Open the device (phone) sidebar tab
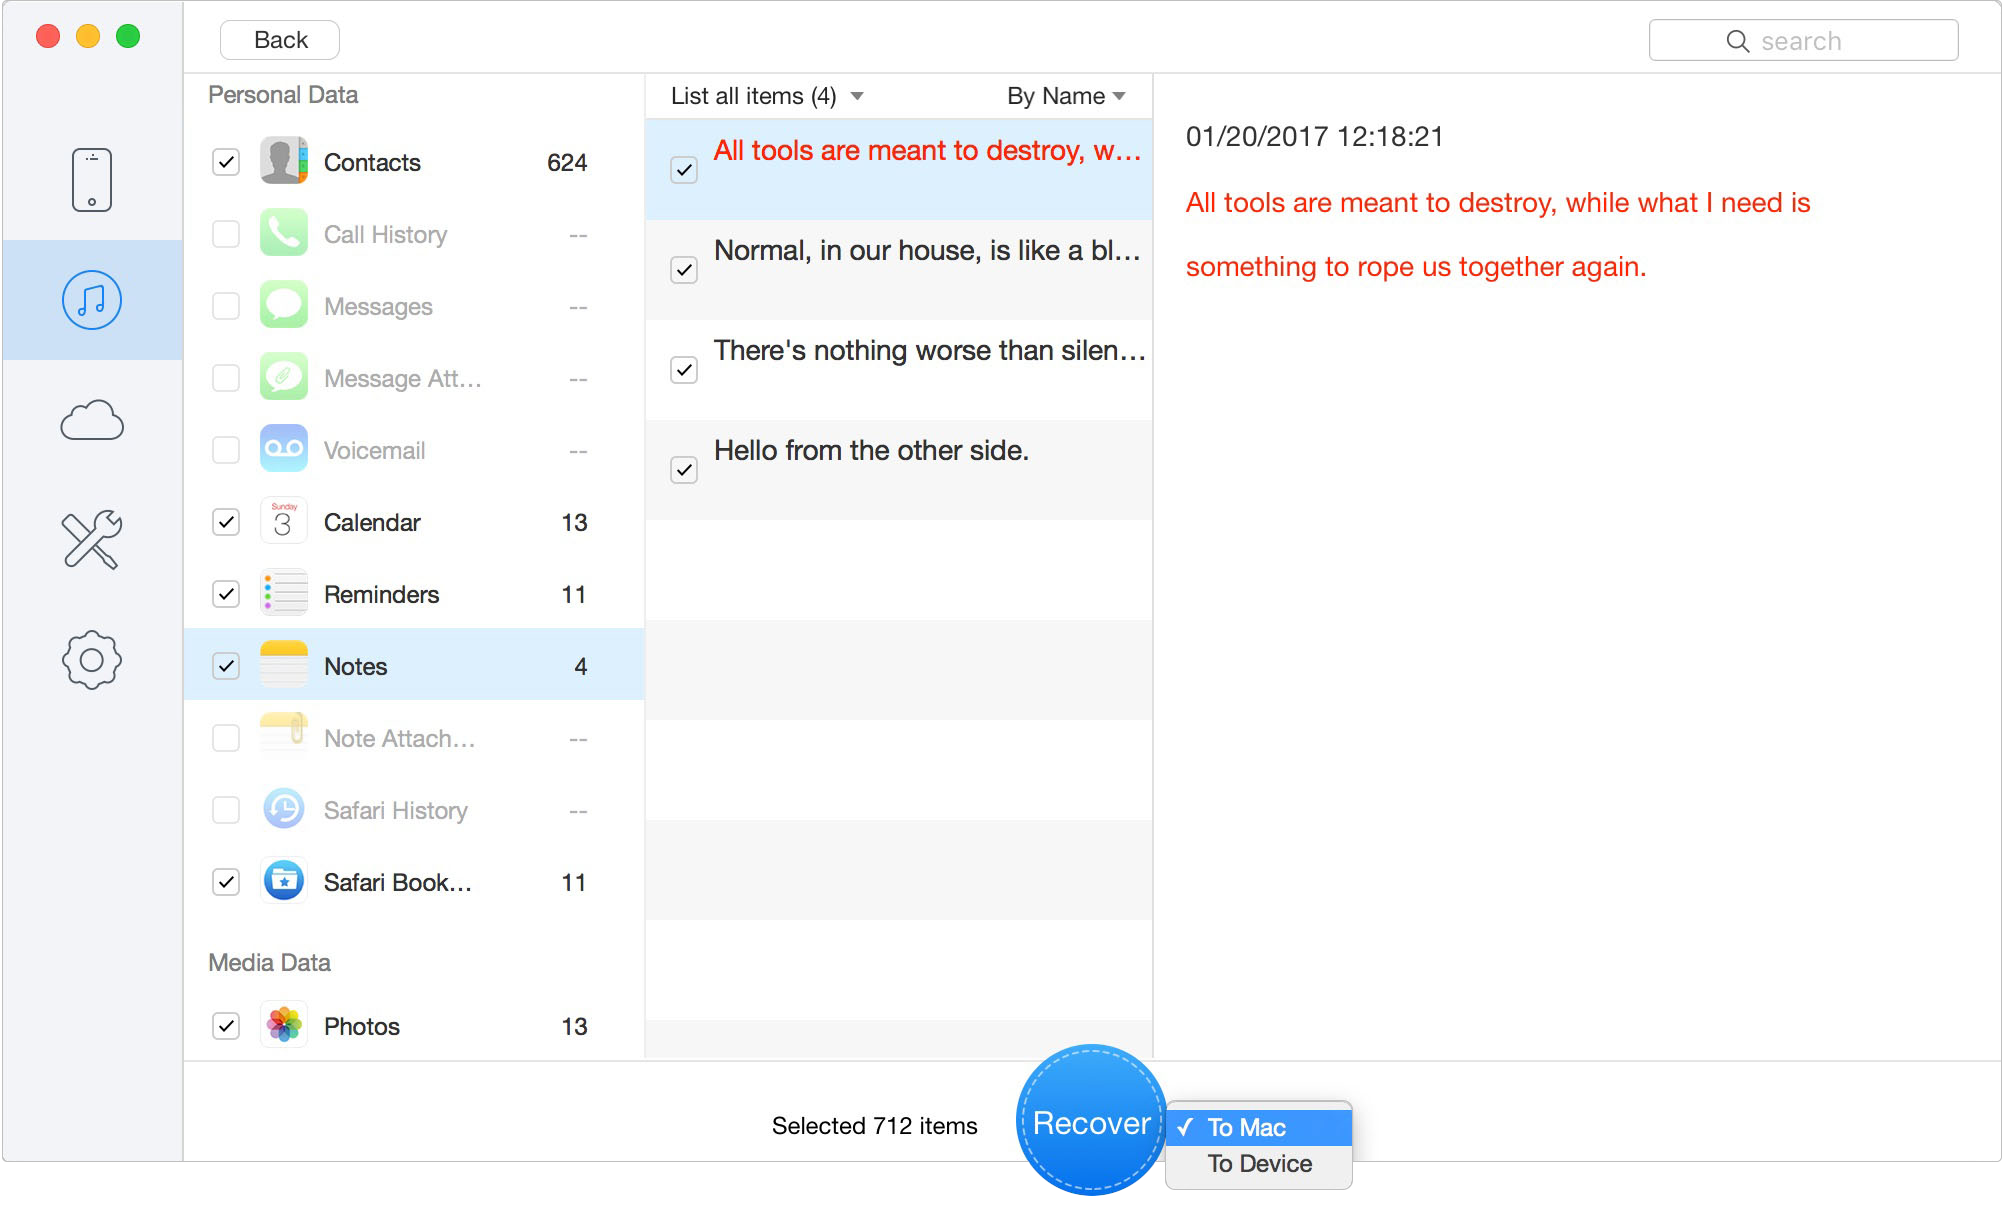The width and height of the screenshot is (2004, 1212). tap(91, 180)
